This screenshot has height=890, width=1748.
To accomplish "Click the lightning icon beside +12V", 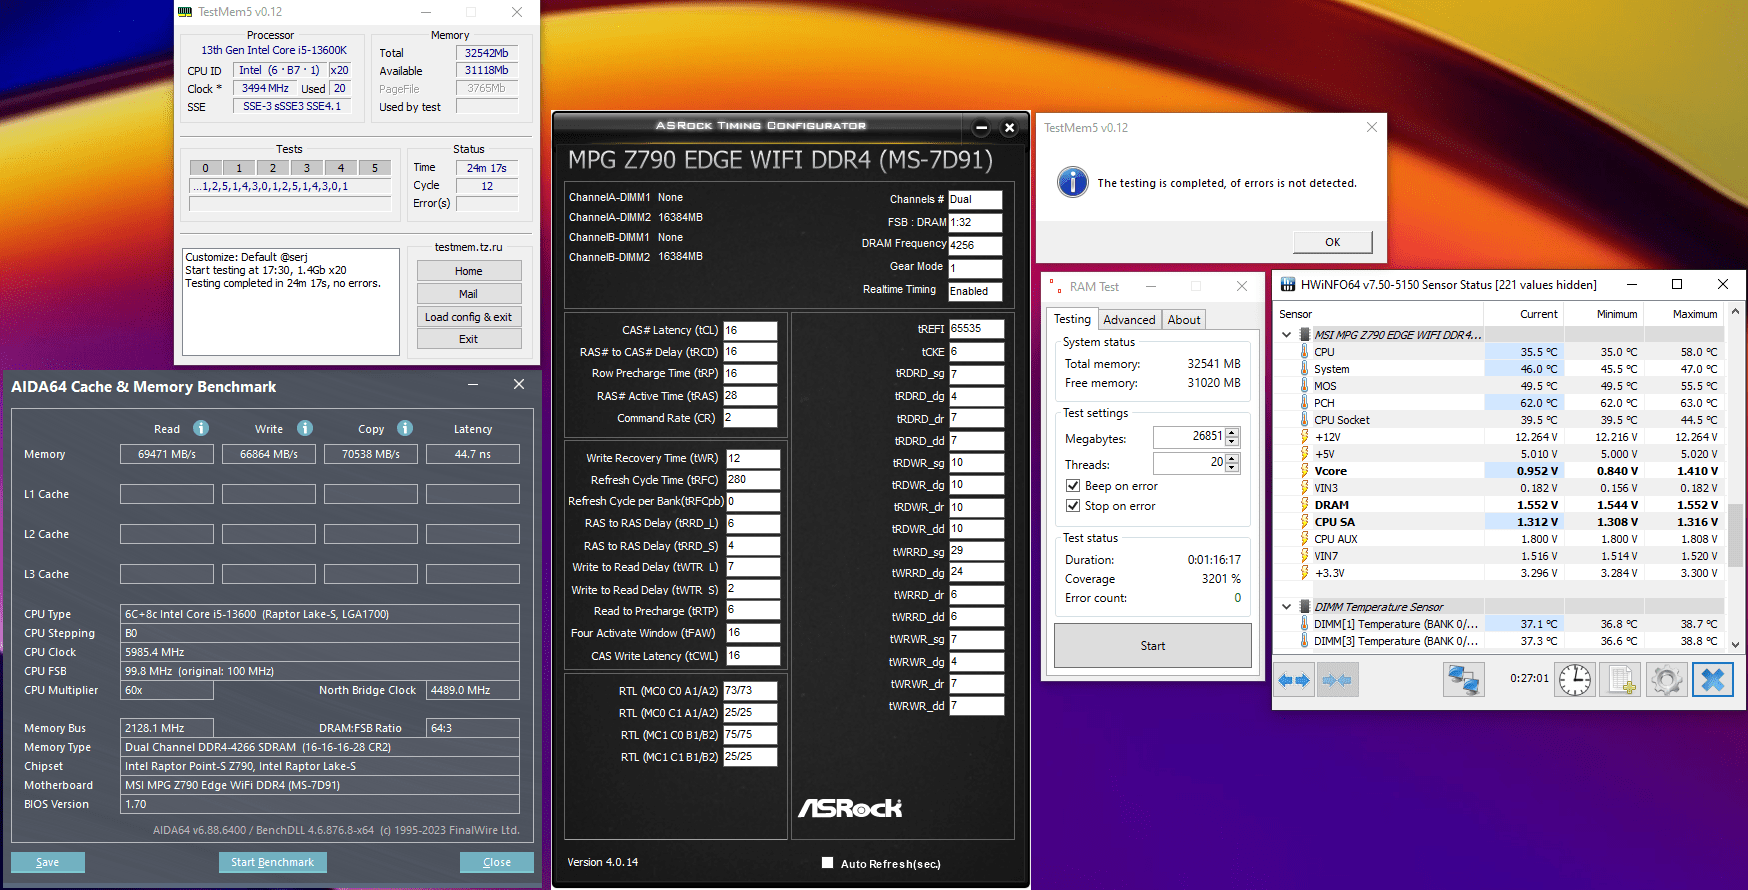I will pos(1304,436).
